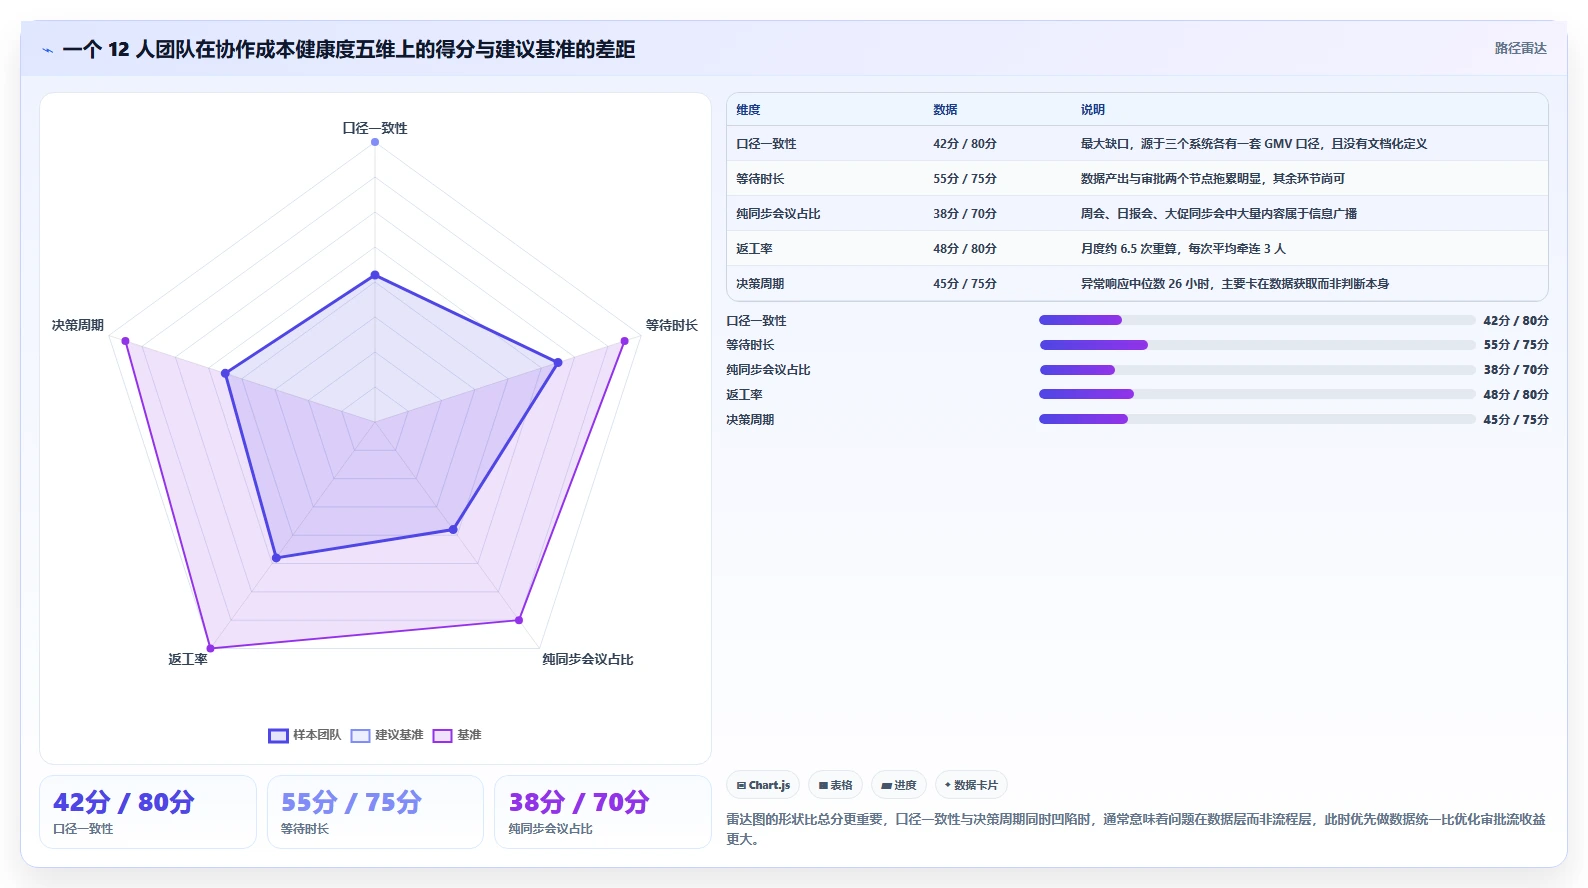Click the 等待时长 progress bar

click(1257, 345)
